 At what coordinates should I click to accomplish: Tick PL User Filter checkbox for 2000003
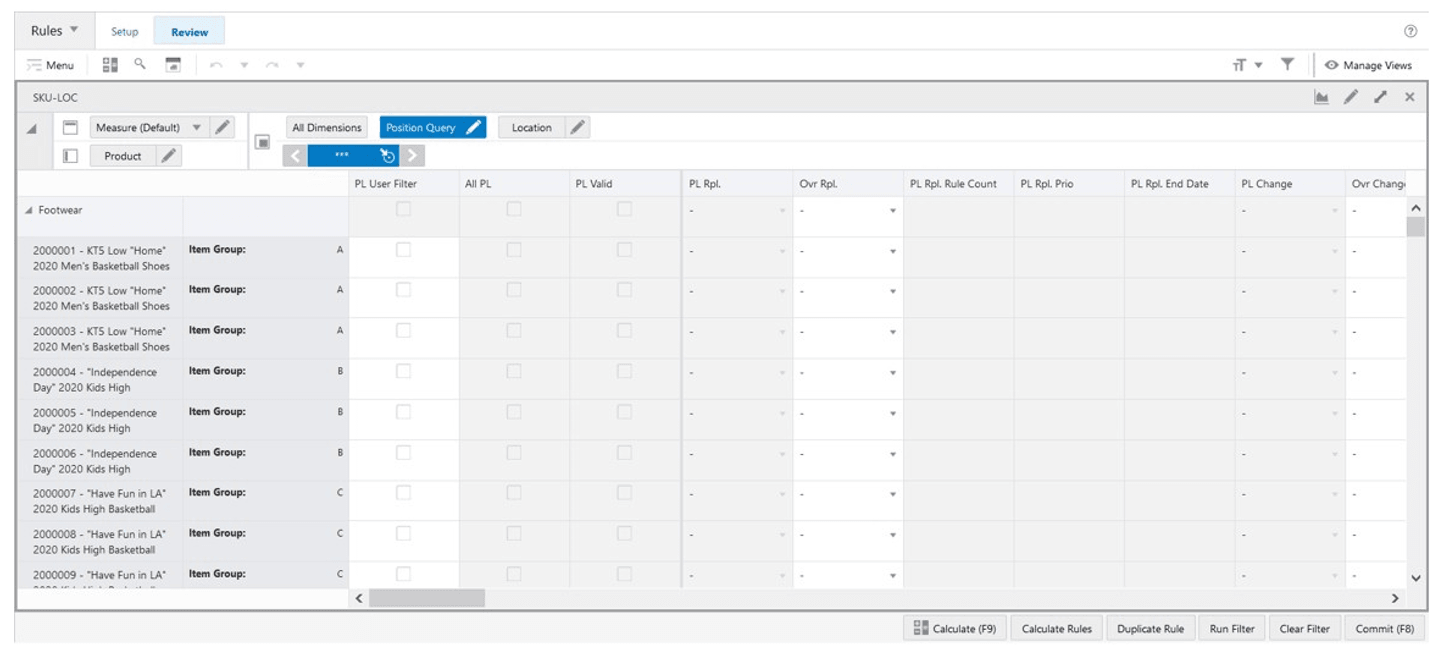403,331
